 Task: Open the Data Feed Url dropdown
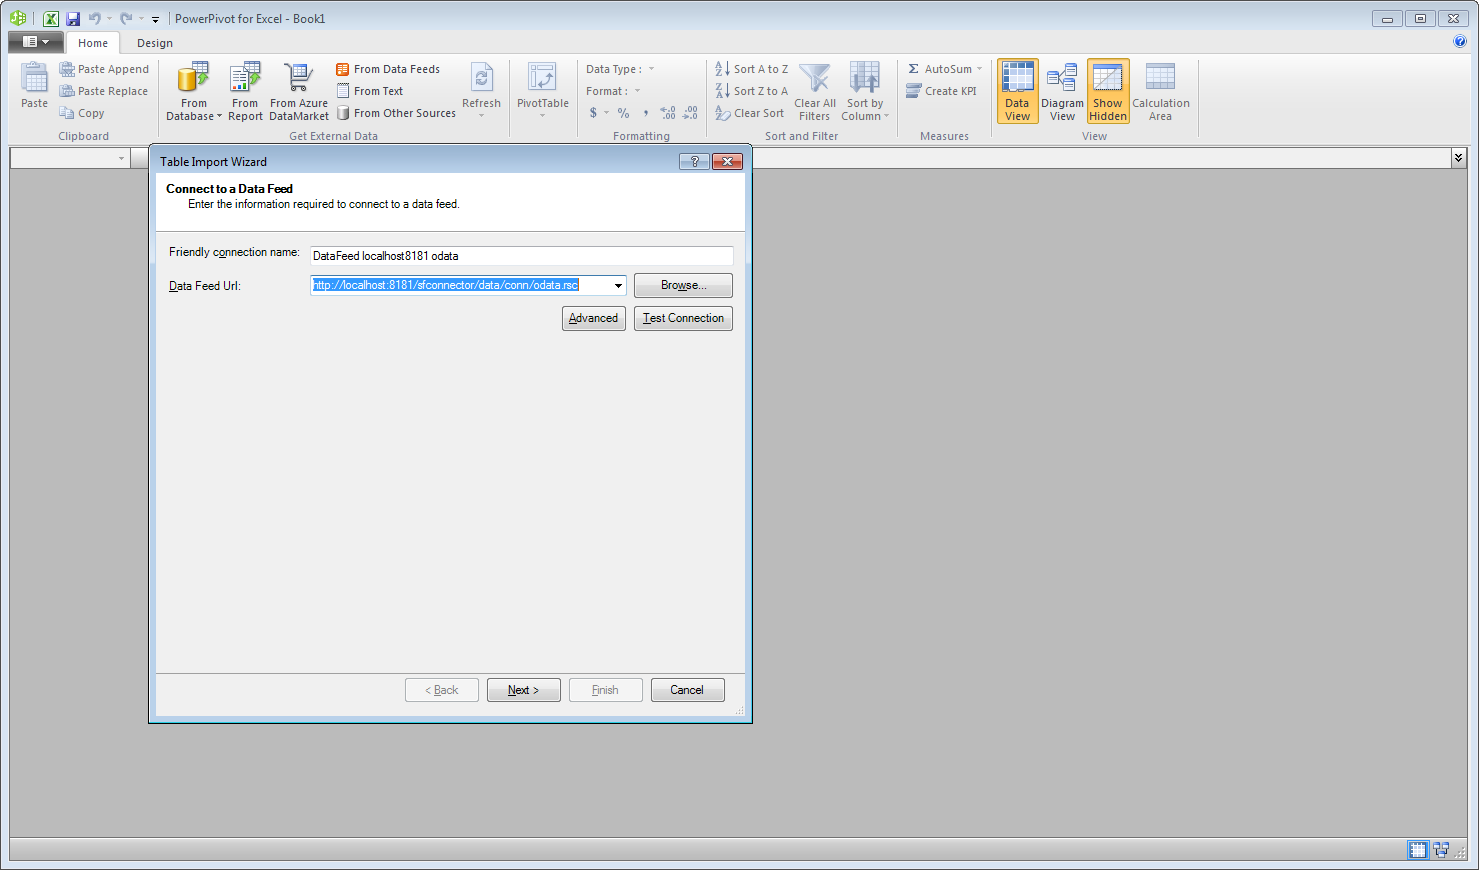pos(618,285)
